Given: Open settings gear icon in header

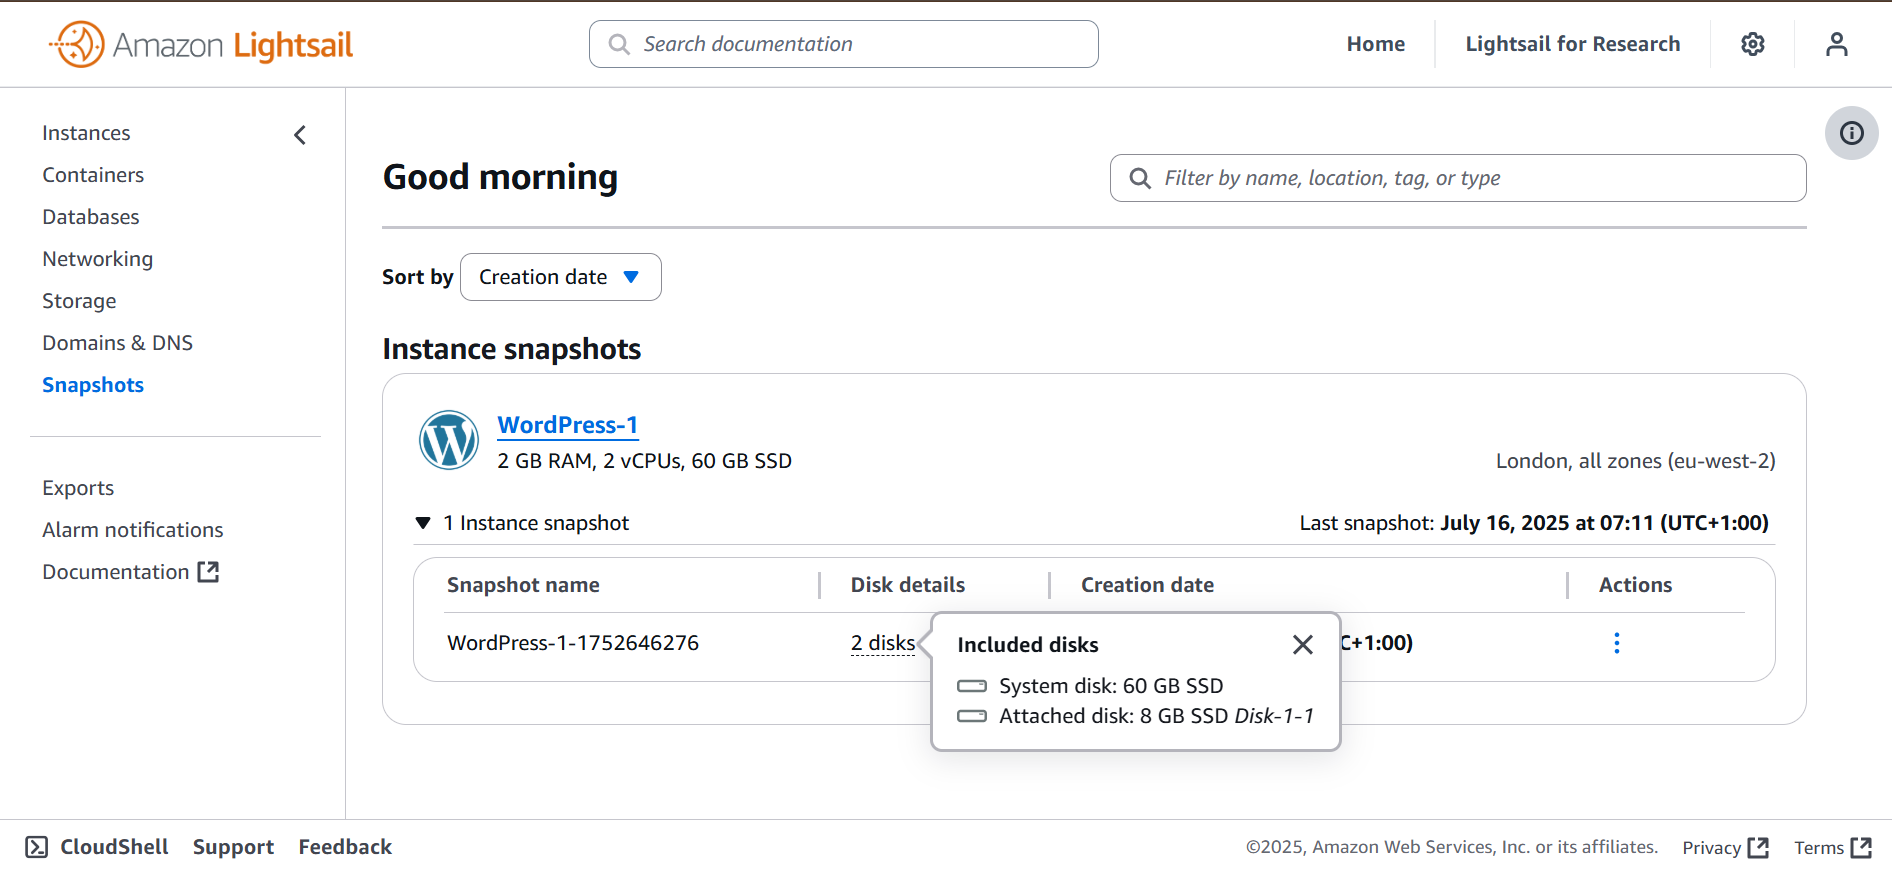Looking at the screenshot, I should pyautogui.click(x=1753, y=44).
